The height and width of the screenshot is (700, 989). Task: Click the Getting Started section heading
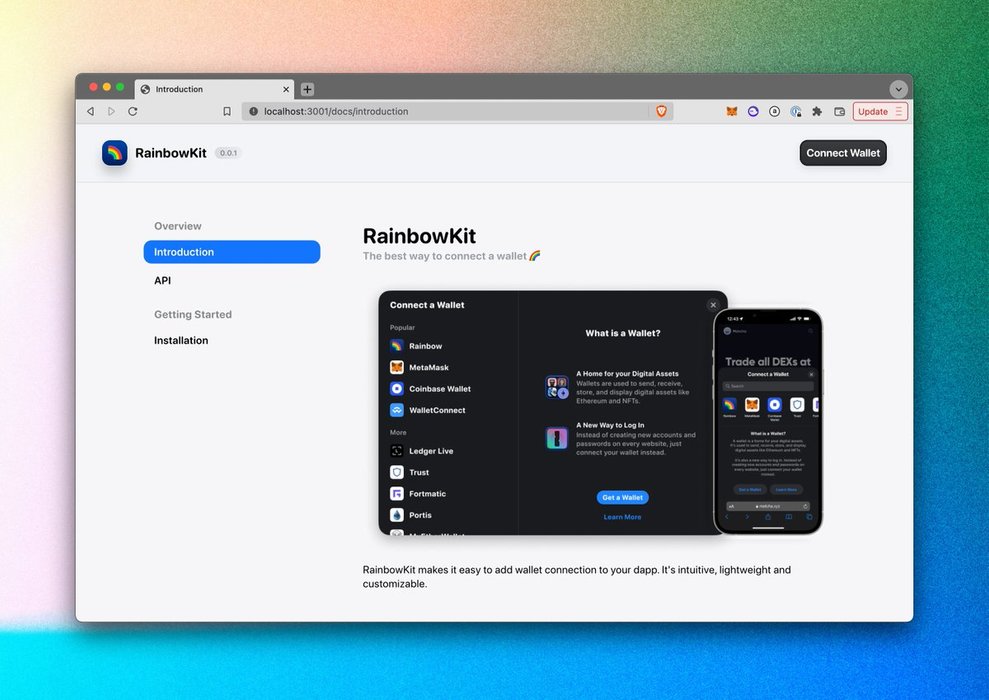tap(193, 314)
